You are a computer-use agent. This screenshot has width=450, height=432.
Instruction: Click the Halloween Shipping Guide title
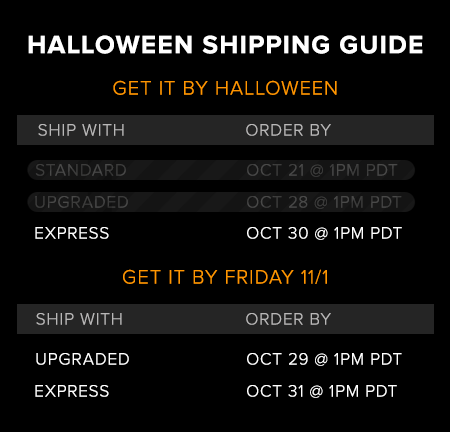225,45
